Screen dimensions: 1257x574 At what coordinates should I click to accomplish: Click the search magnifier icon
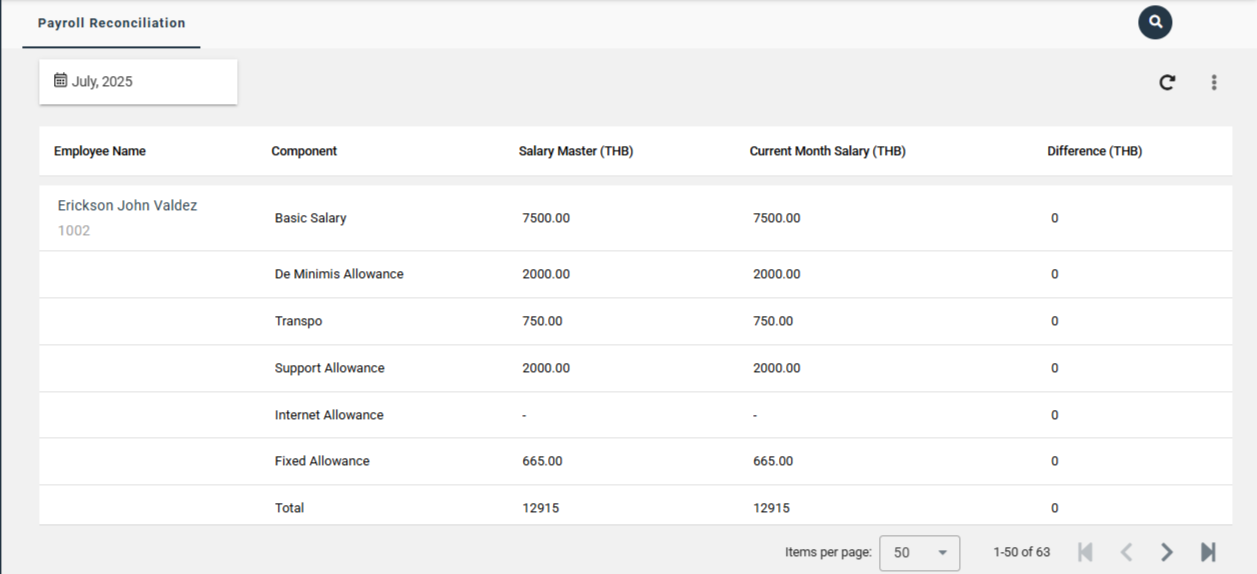point(1155,22)
